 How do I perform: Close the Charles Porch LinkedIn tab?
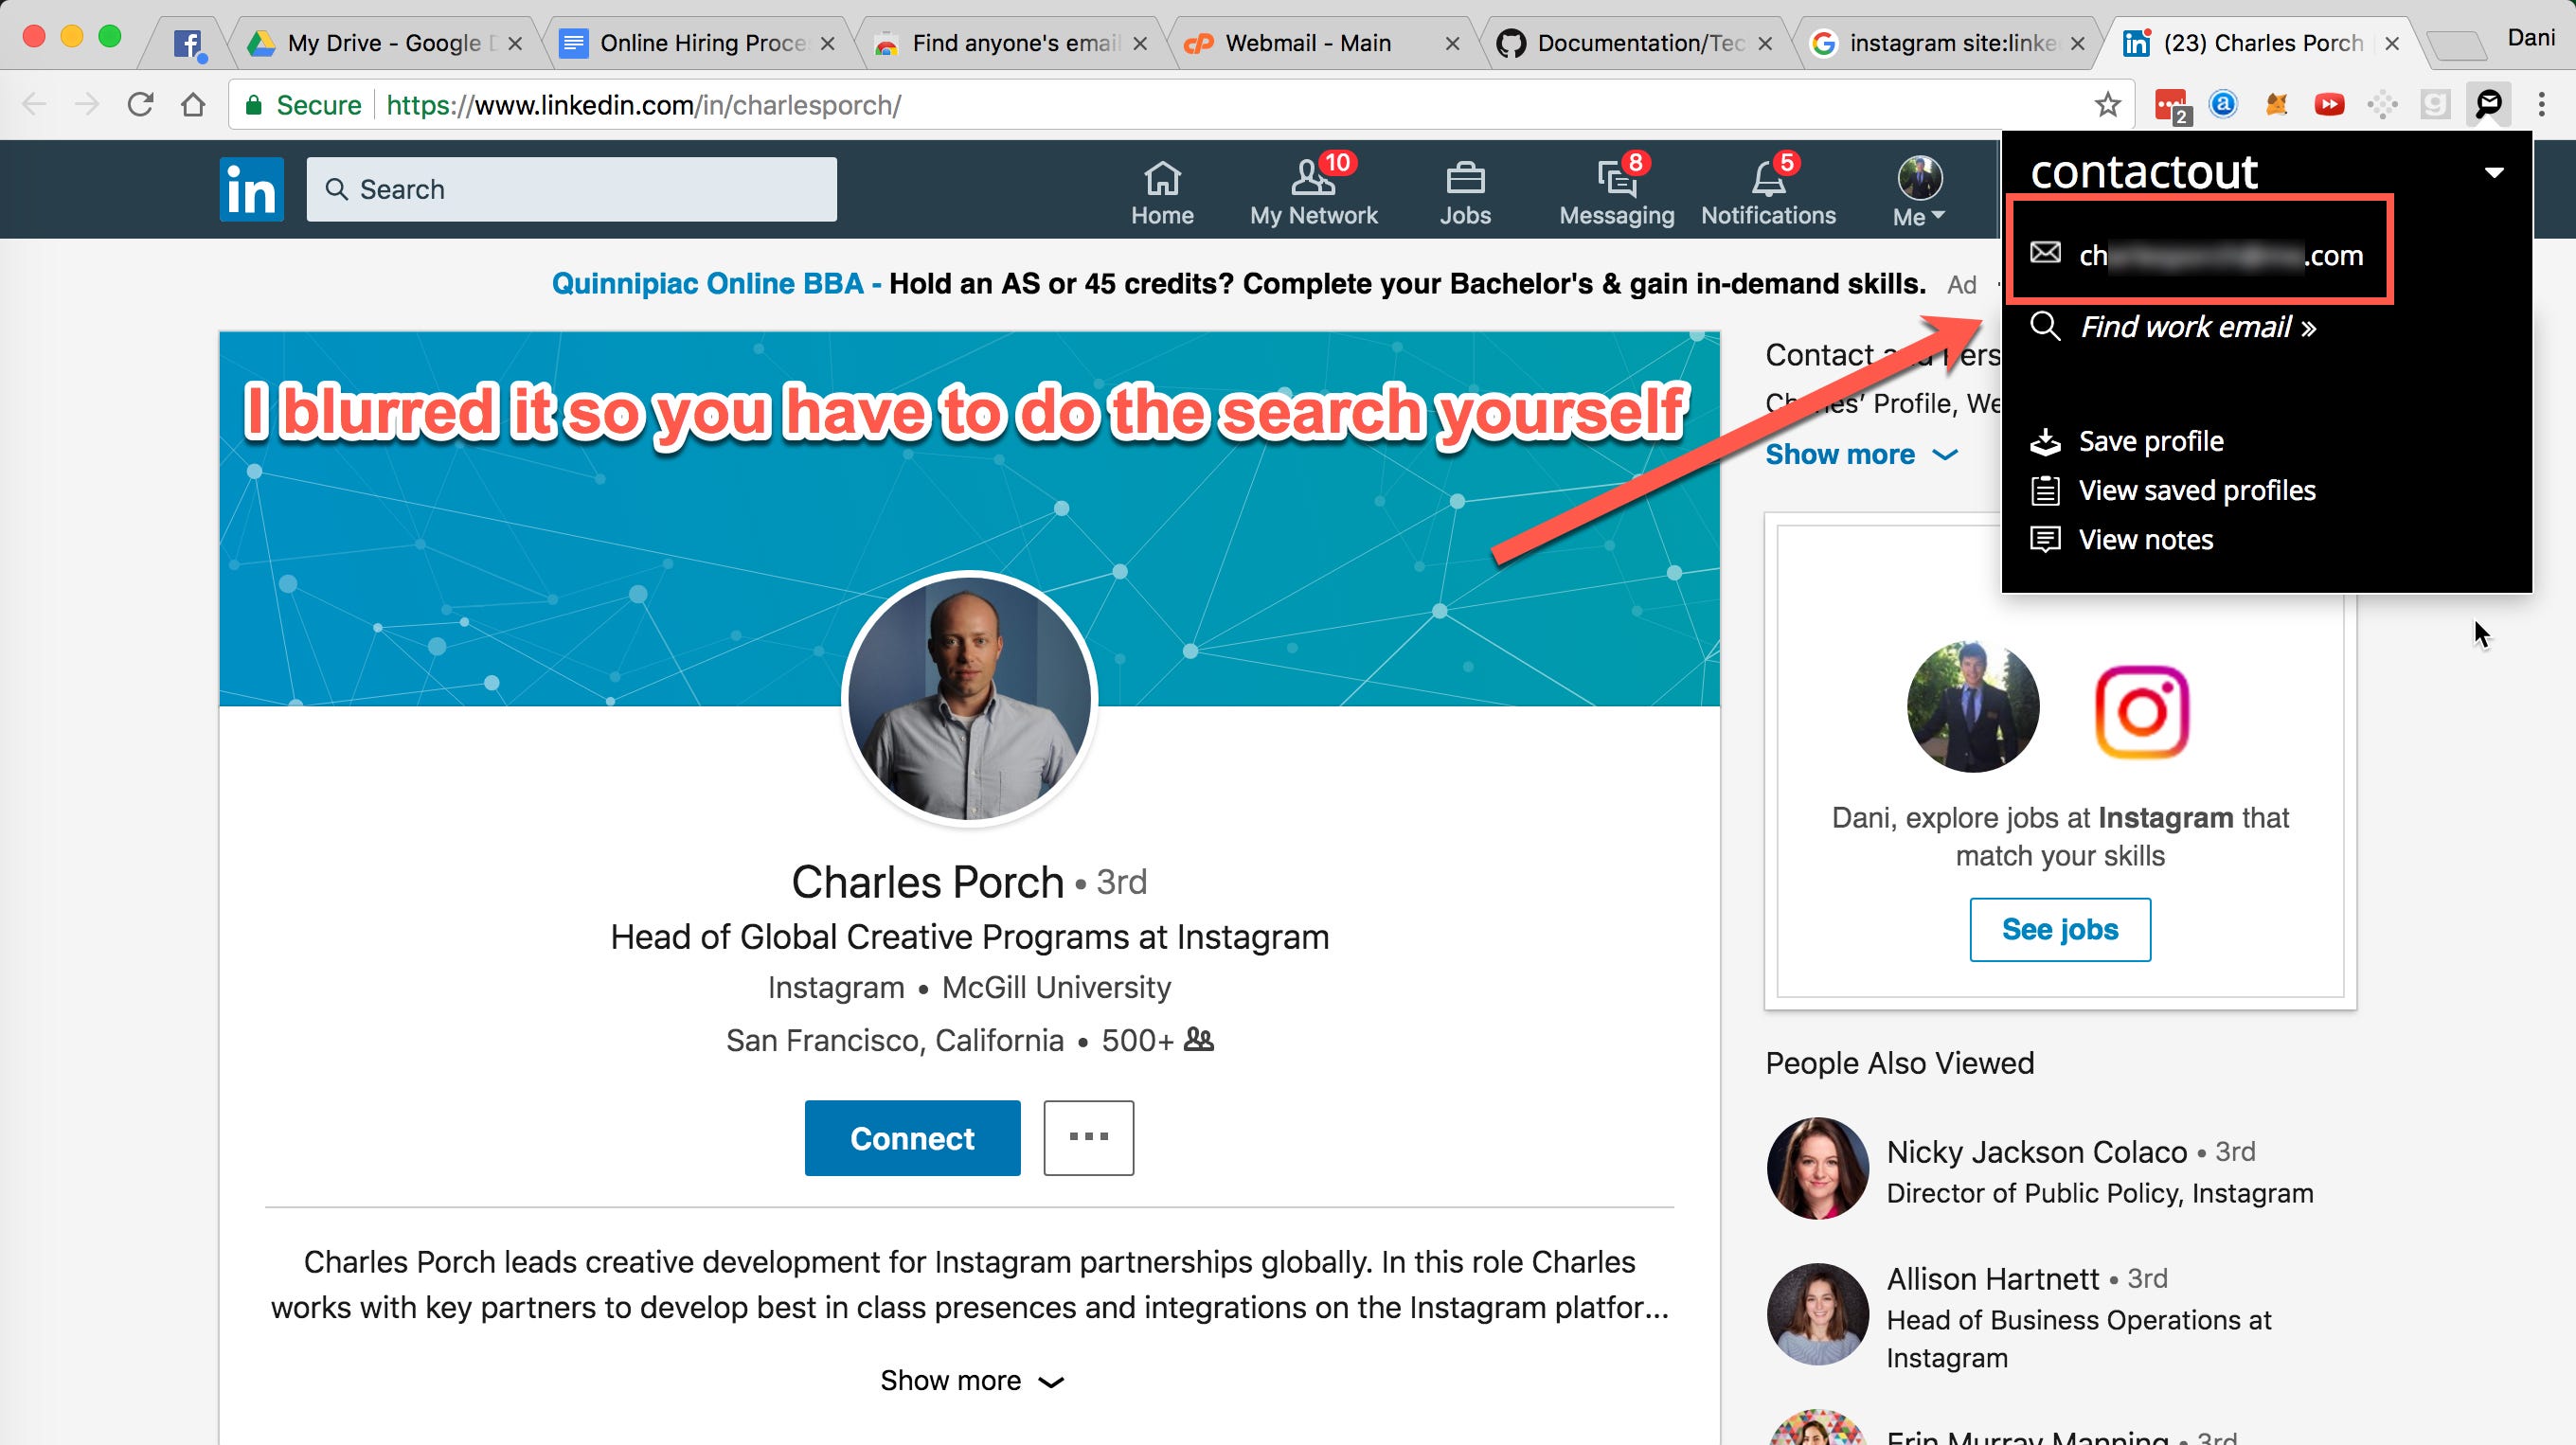coord(2391,43)
